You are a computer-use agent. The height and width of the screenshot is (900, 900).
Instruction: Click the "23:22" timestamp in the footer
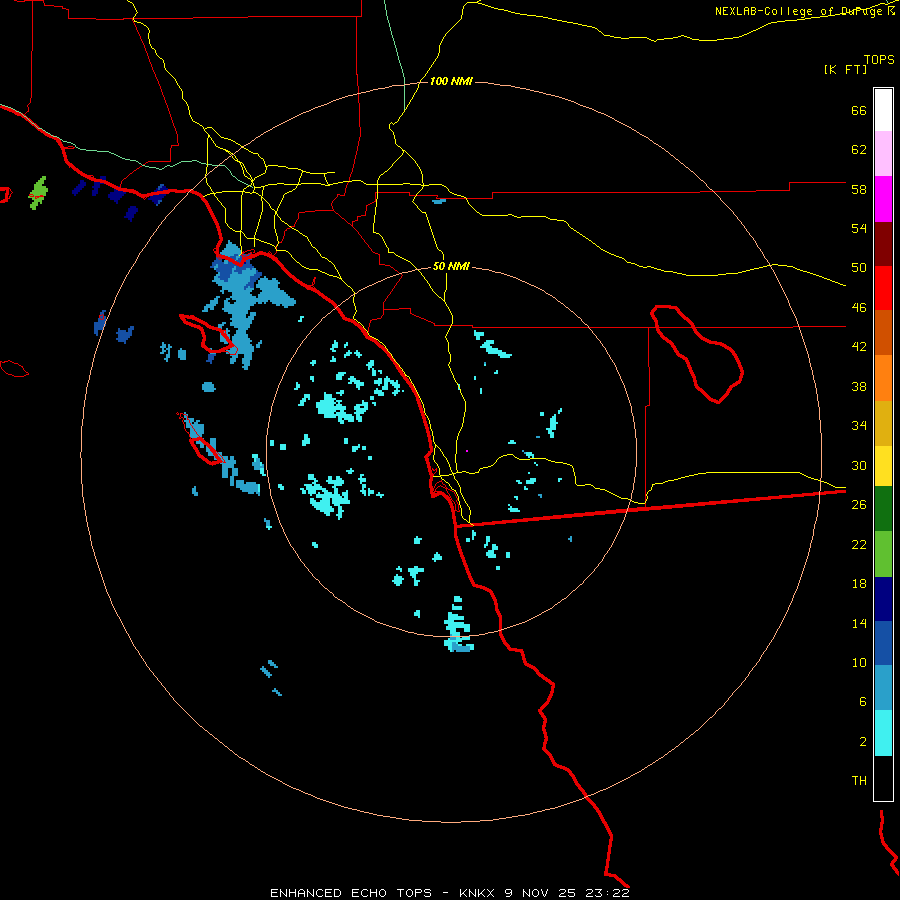[x=607, y=893]
